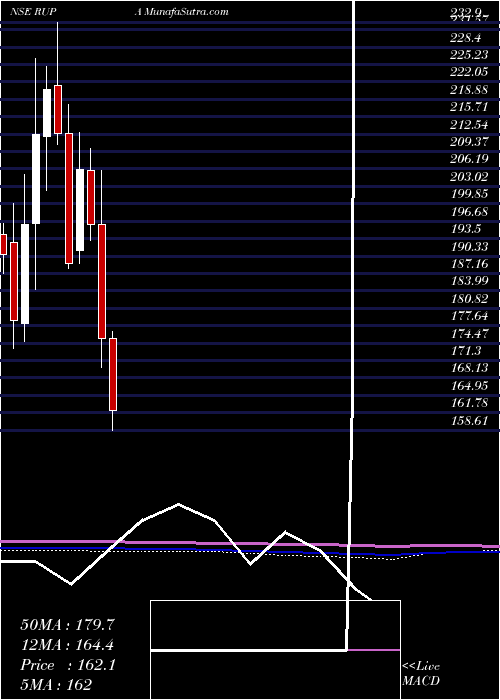Select the 218.88 price level label

pyautogui.click(x=470, y=90)
